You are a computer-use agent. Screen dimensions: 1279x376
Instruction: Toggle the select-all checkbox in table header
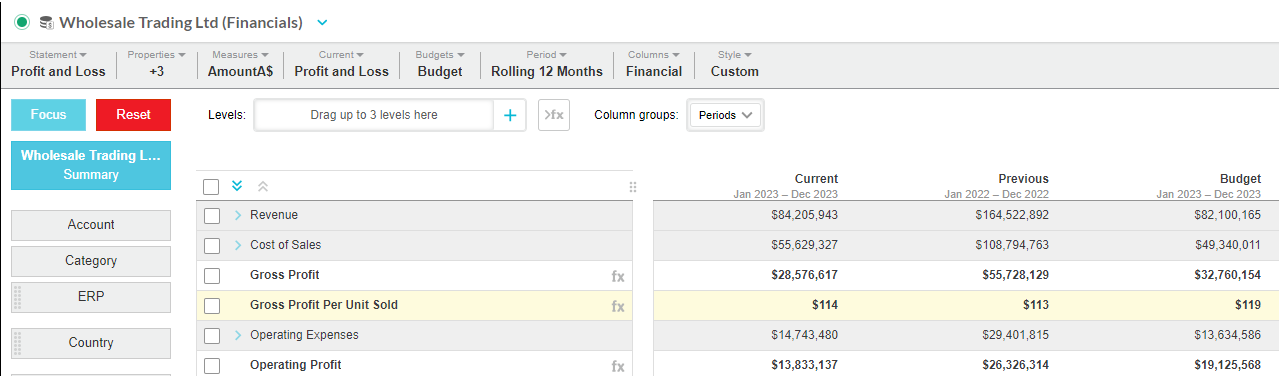[x=211, y=186]
